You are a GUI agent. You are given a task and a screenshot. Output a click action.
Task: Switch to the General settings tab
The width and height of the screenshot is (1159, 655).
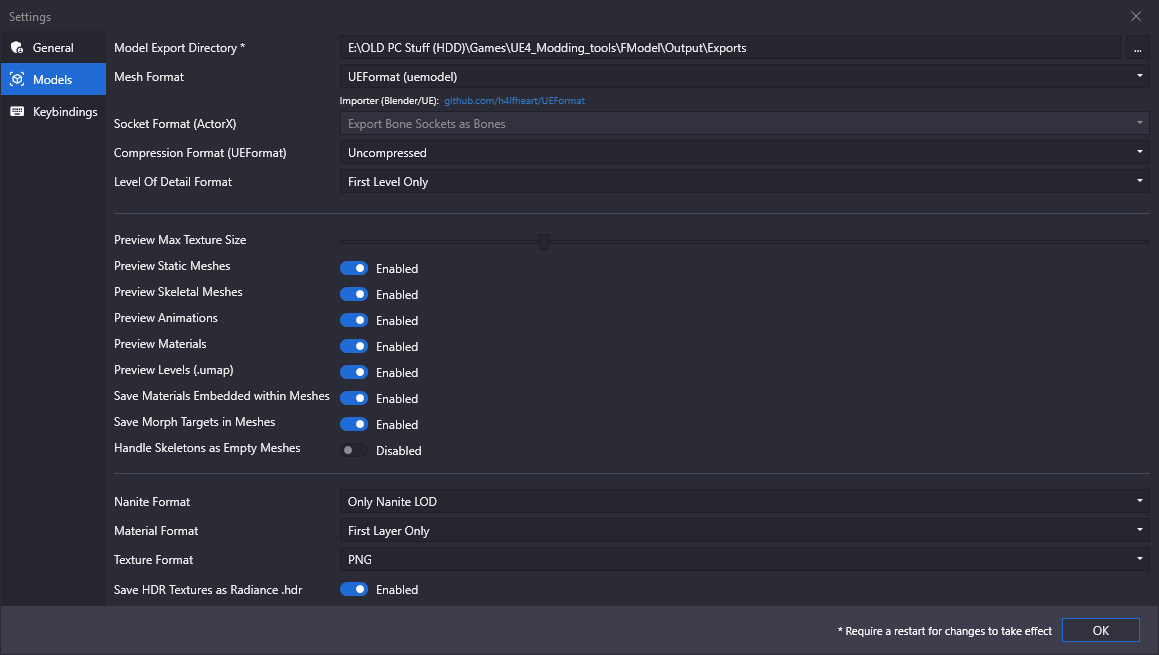[53, 48]
